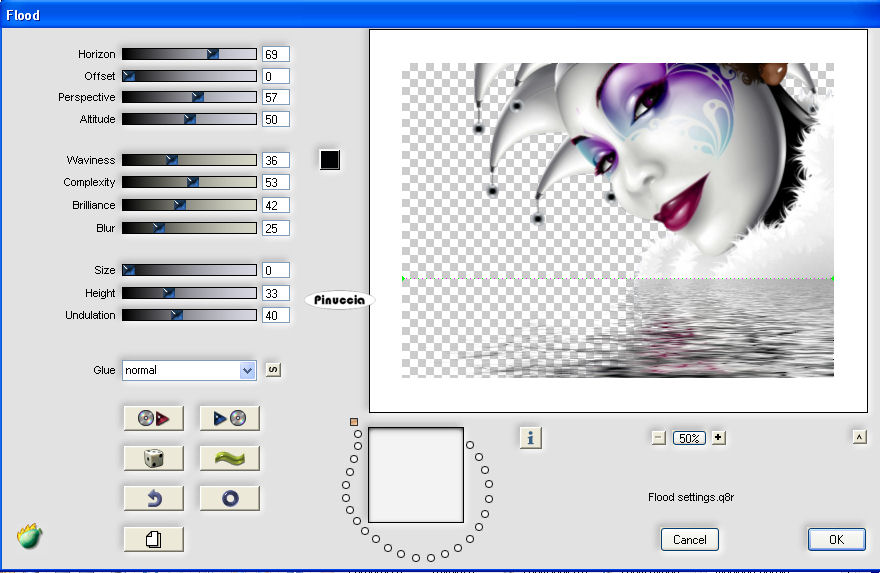Click the Altitude value field 50
880x573 pixels.
276,120
